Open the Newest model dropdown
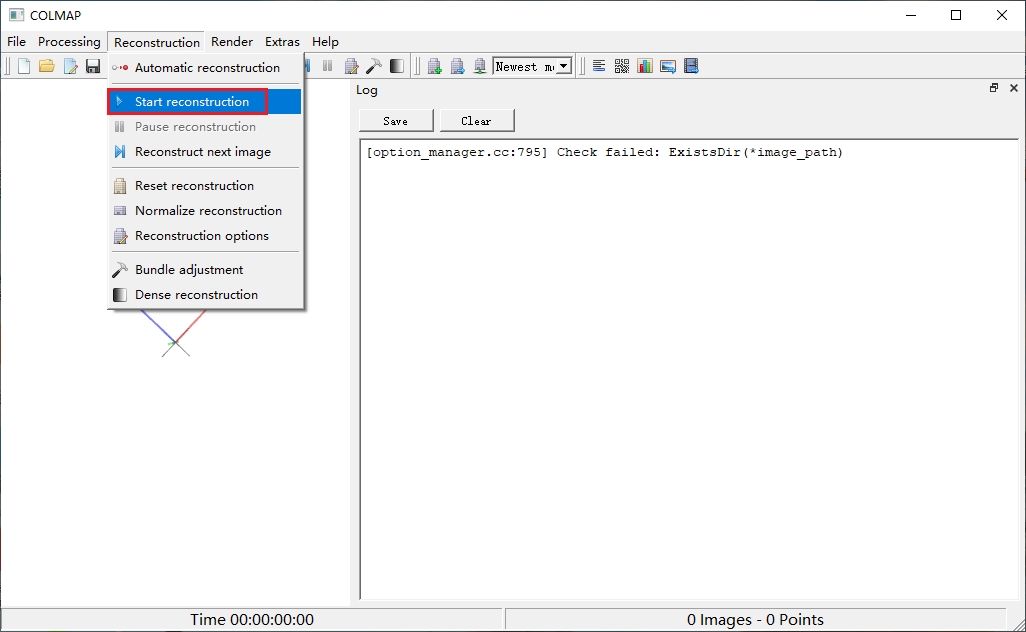 [x=533, y=66]
